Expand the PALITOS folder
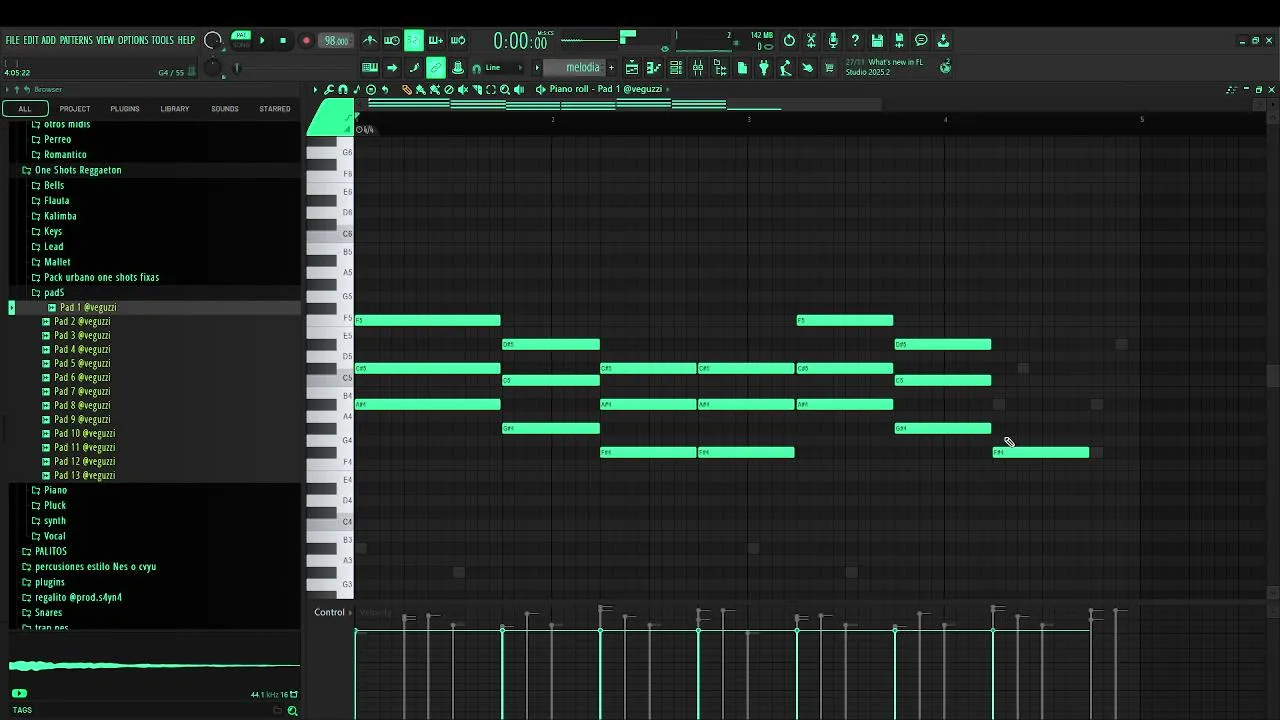 (x=51, y=551)
